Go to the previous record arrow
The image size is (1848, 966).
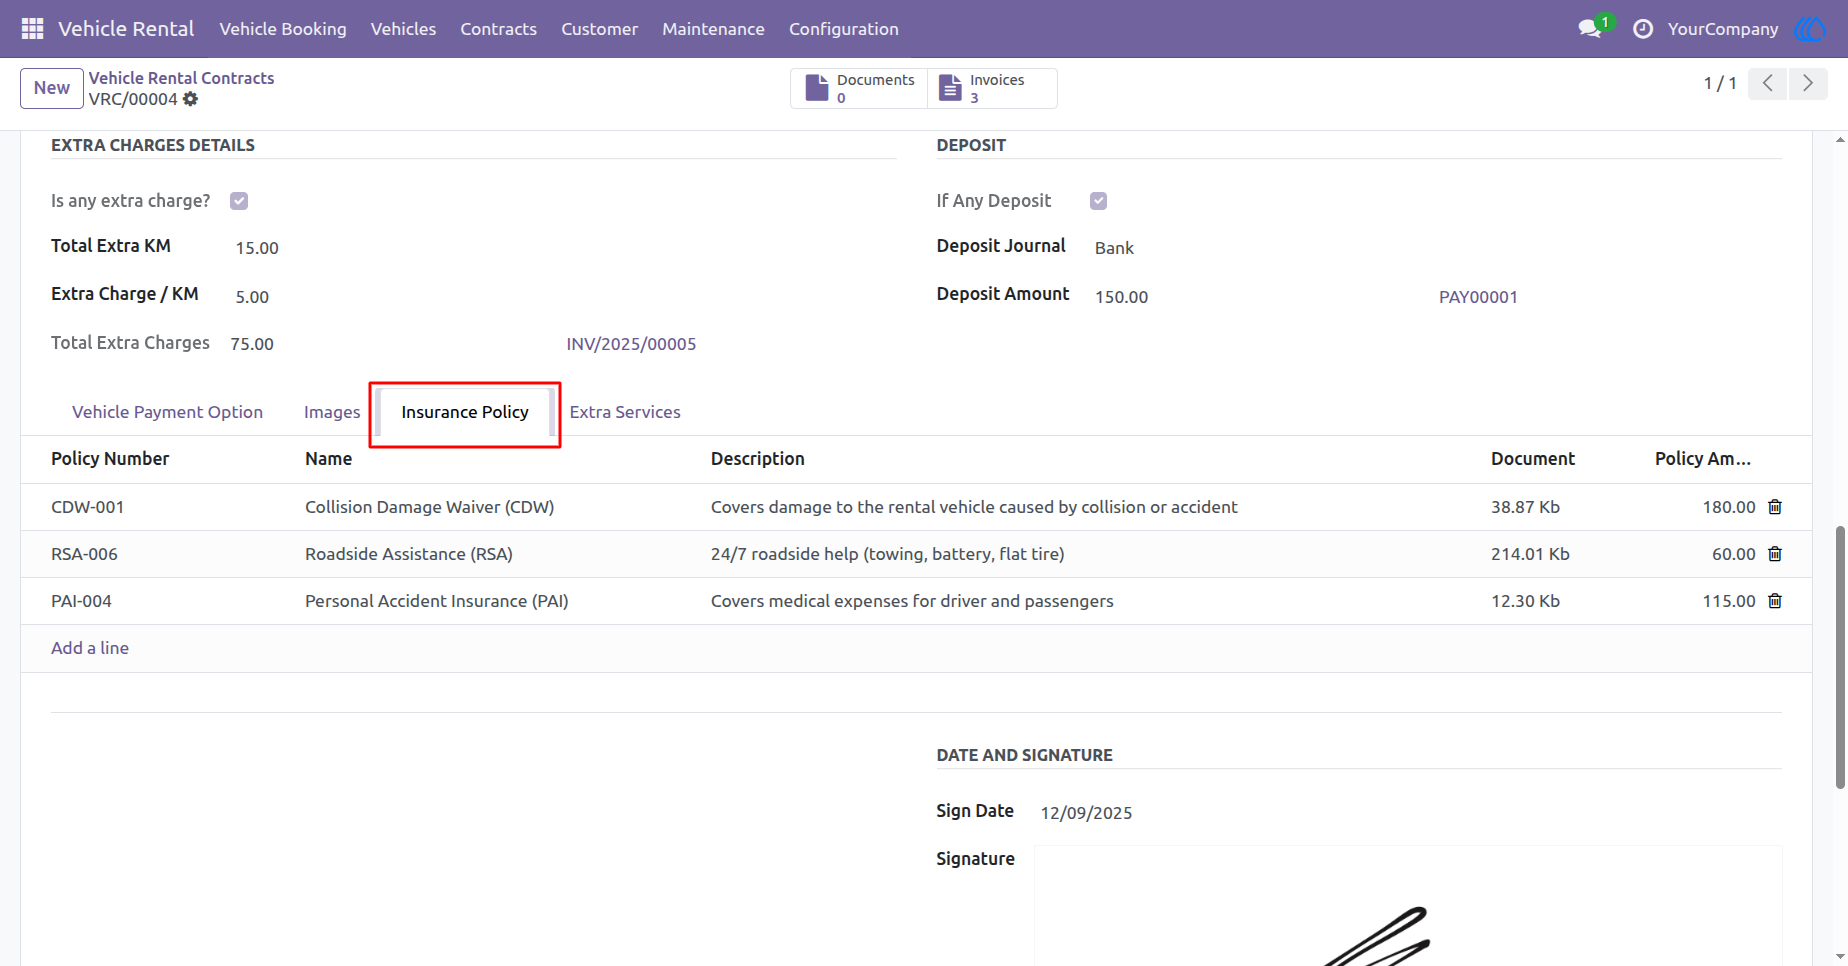[1768, 83]
